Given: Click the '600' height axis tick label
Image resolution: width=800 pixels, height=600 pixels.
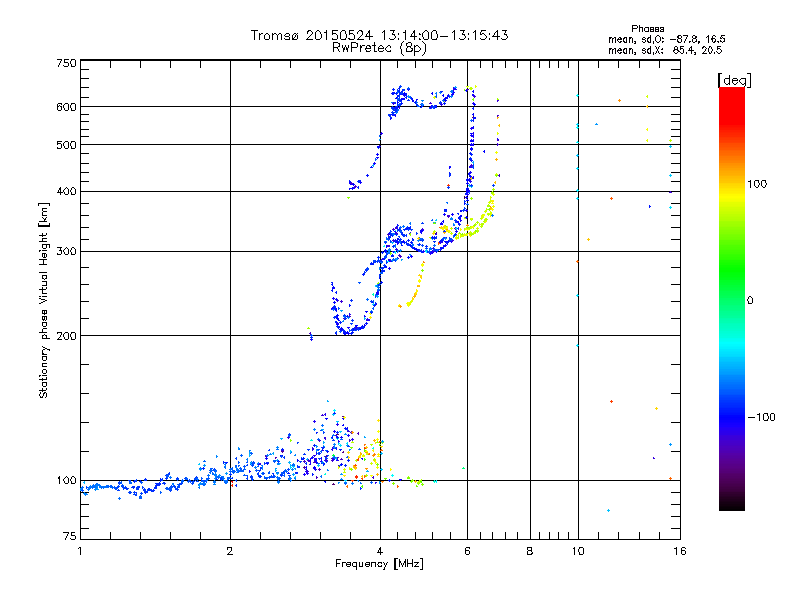Looking at the screenshot, I should [66, 107].
